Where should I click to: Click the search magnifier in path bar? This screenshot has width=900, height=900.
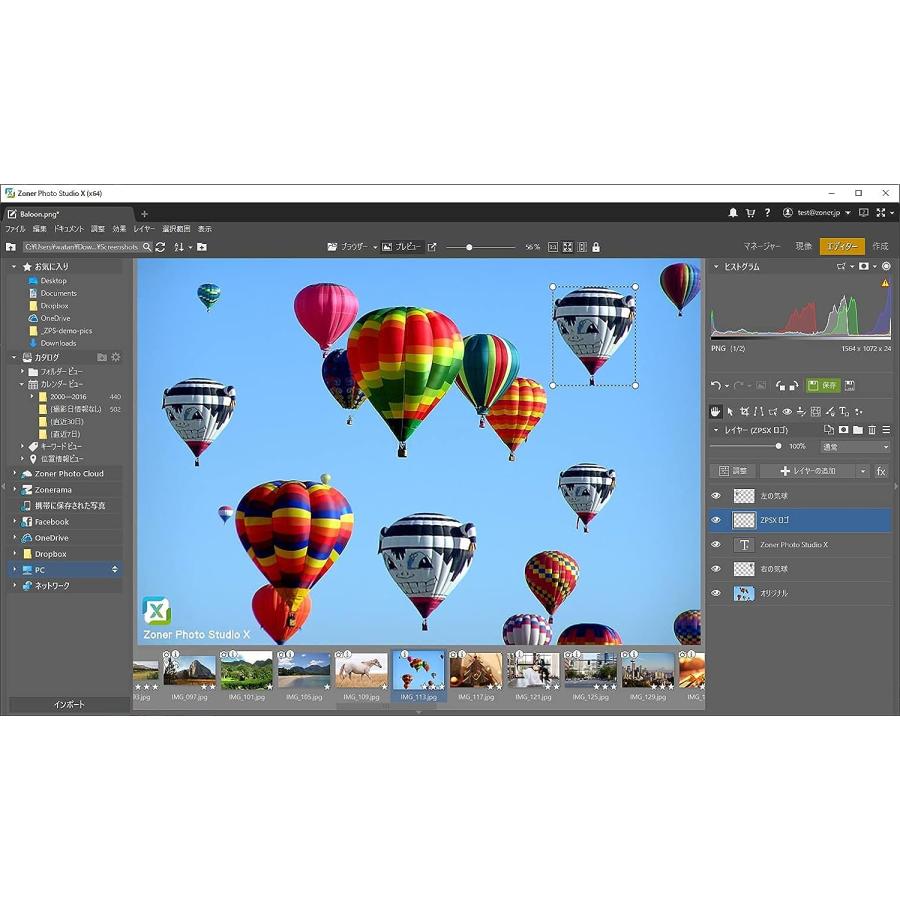147,247
